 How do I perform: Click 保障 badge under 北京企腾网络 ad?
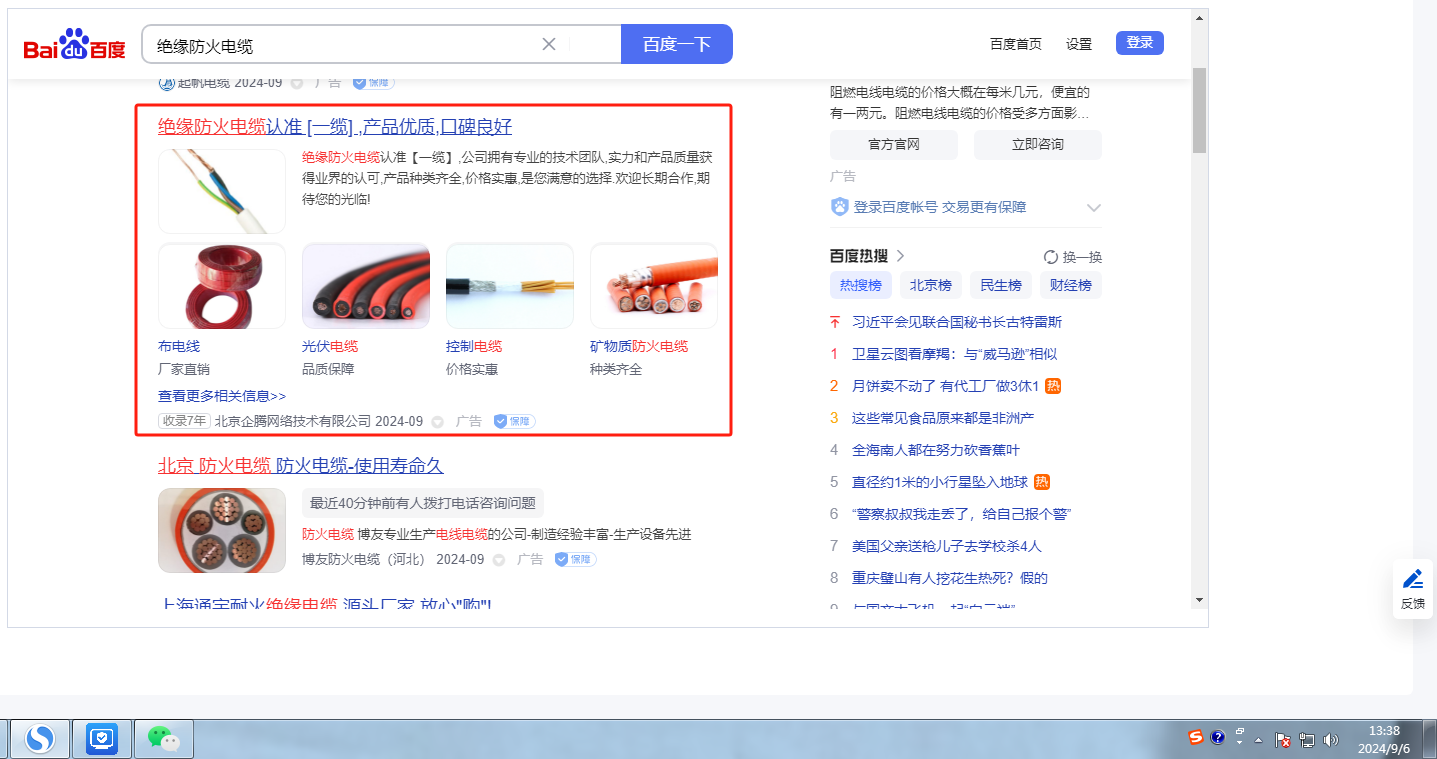514,422
